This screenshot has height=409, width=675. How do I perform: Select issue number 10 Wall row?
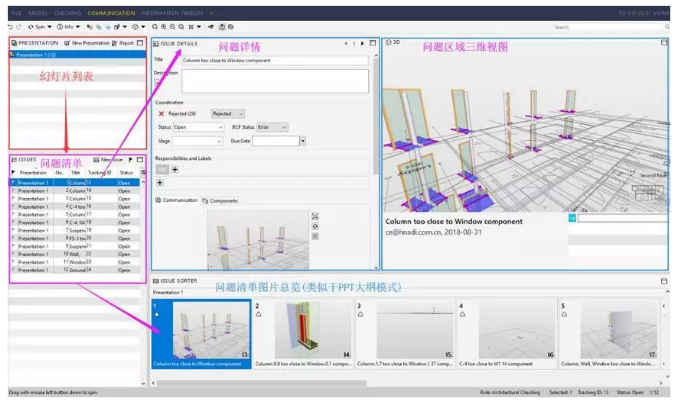74,254
